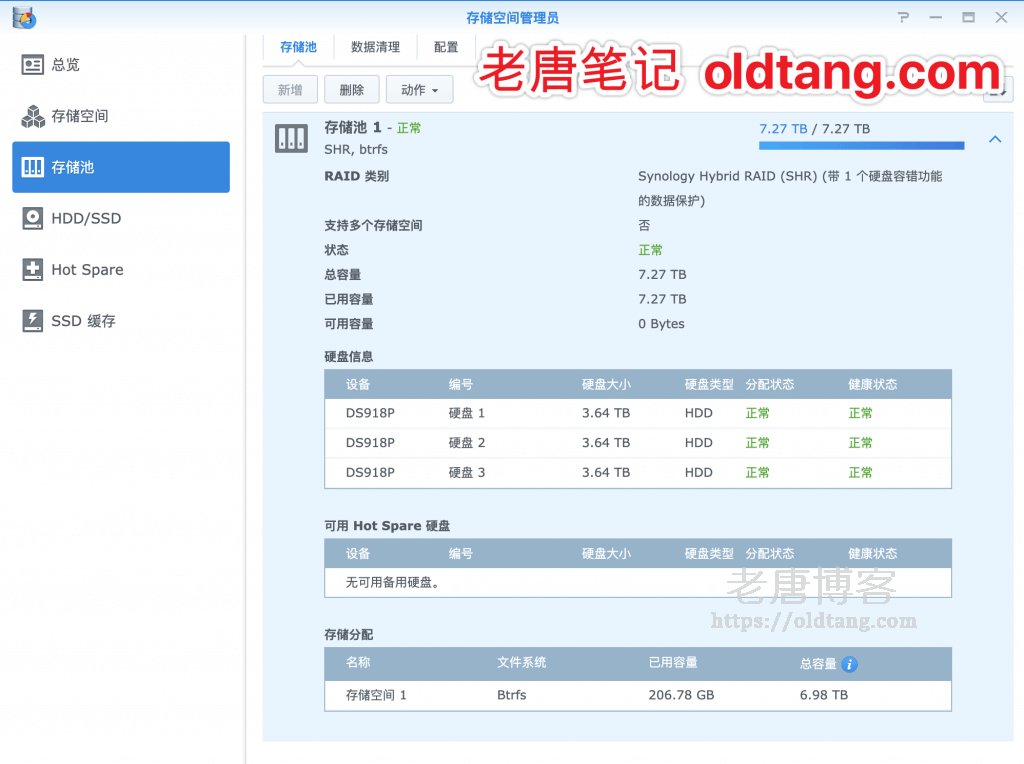Image resolution: width=1024 pixels, height=764 pixels.
Task: Select 存储池 in the sidebar
Action: 121,167
